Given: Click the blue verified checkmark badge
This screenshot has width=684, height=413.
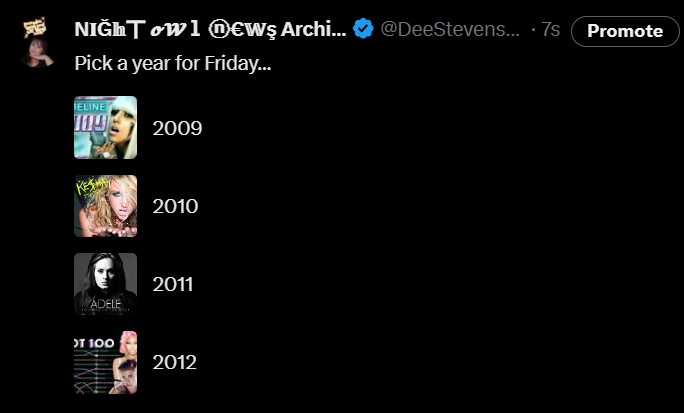Looking at the screenshot, I should click(362, 30).
